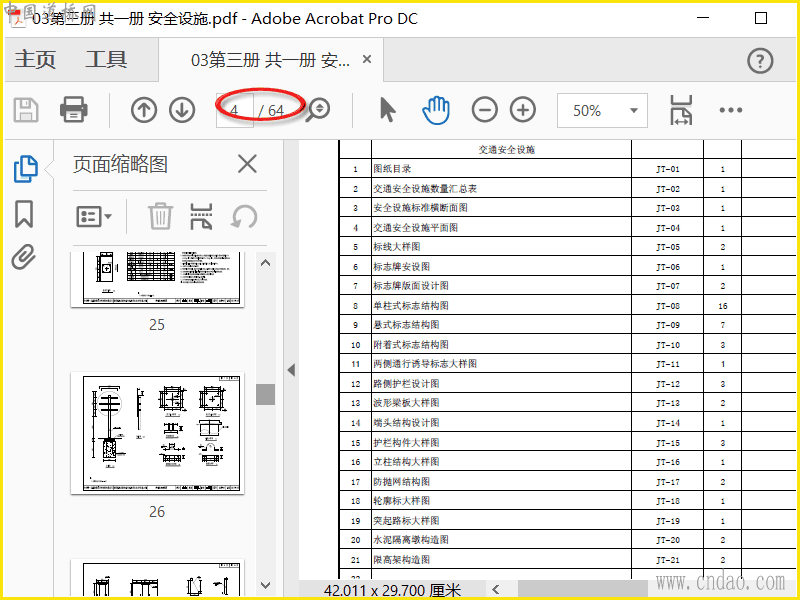Close the 页面缩略图 panel
The image size is (800, 600).
point(247,164)
